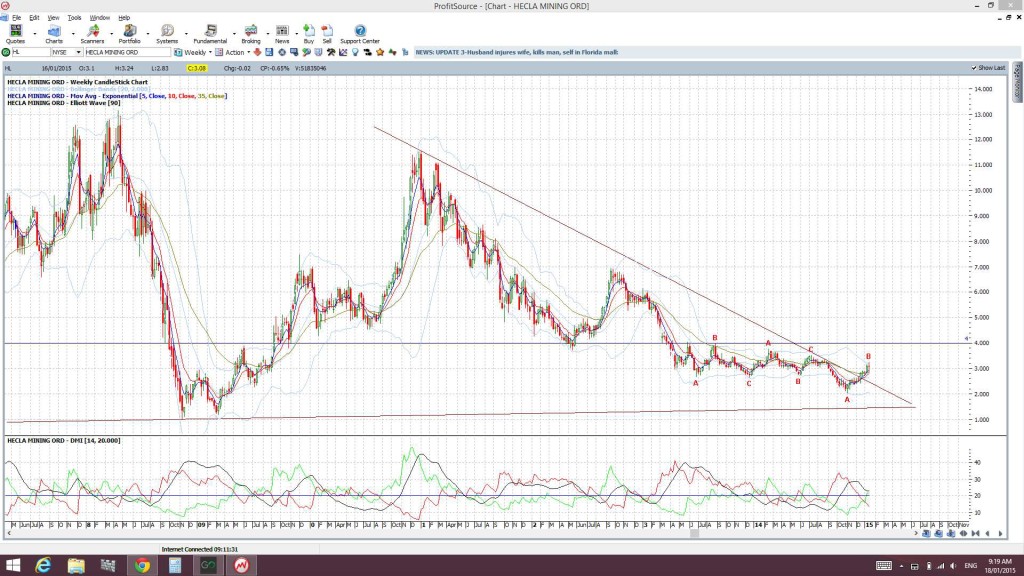Open the NYSE exchange dropdown
The height and width of the screenshot is (576, 1024).
click(x=78, y=52)
